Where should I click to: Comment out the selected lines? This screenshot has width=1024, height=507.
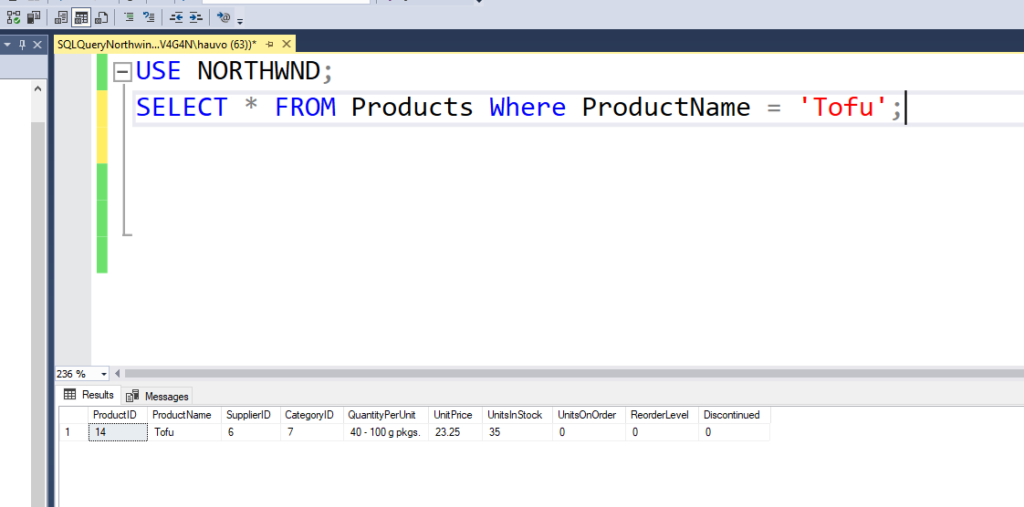coord(129,17)
